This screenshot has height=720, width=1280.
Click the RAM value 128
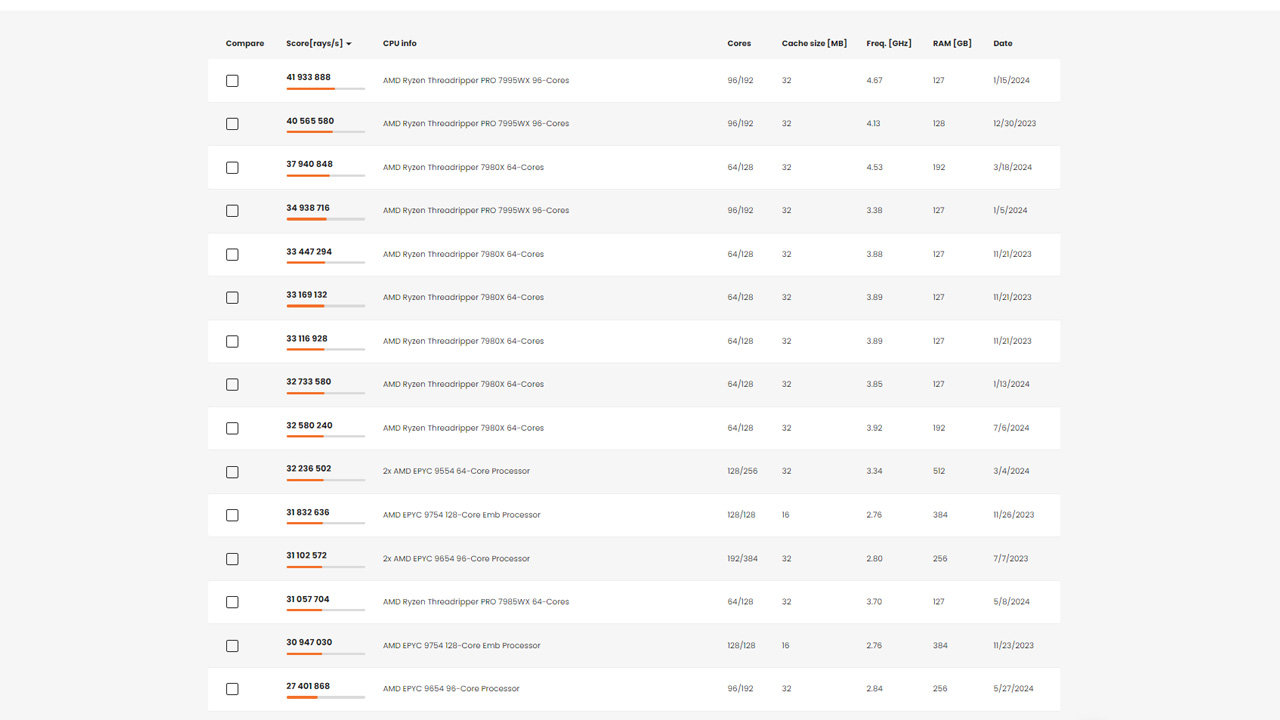[x=939, y=124]
